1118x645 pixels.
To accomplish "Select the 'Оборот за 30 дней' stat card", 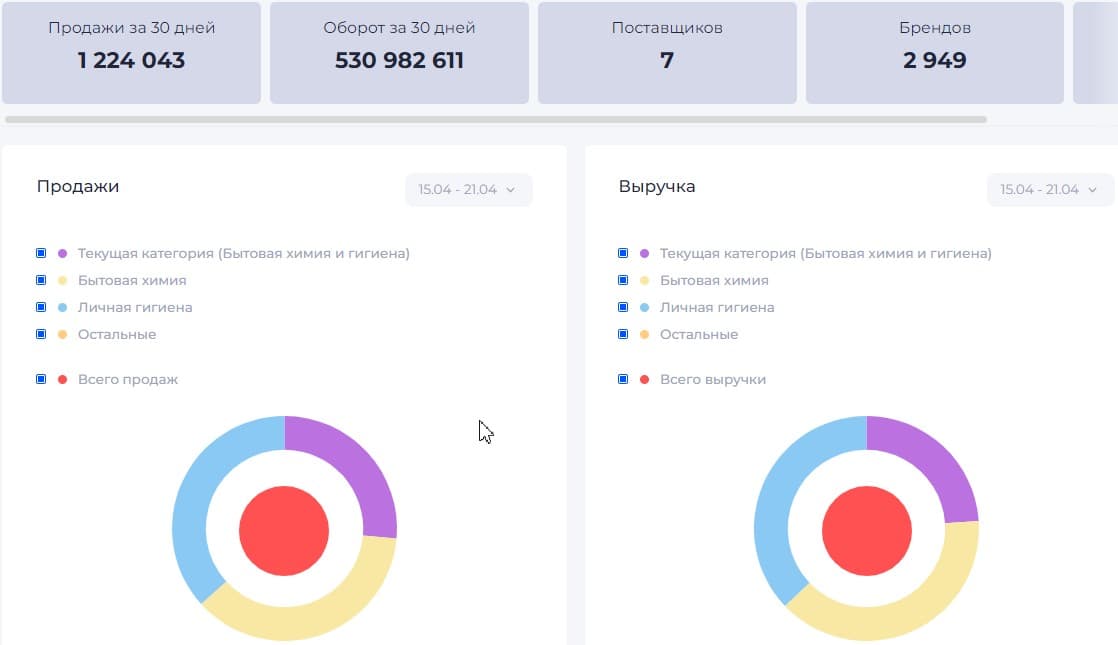I will point(399,53).
